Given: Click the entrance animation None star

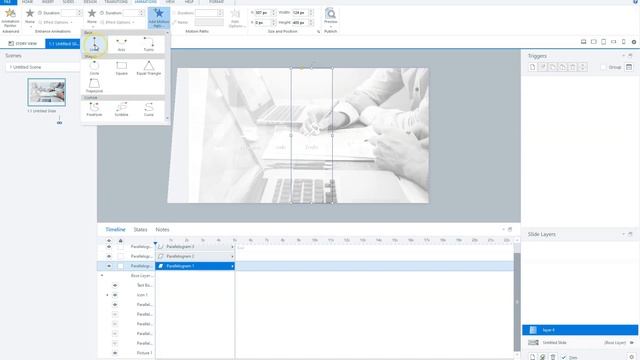Looking at the screenshot, I should 30,14.
